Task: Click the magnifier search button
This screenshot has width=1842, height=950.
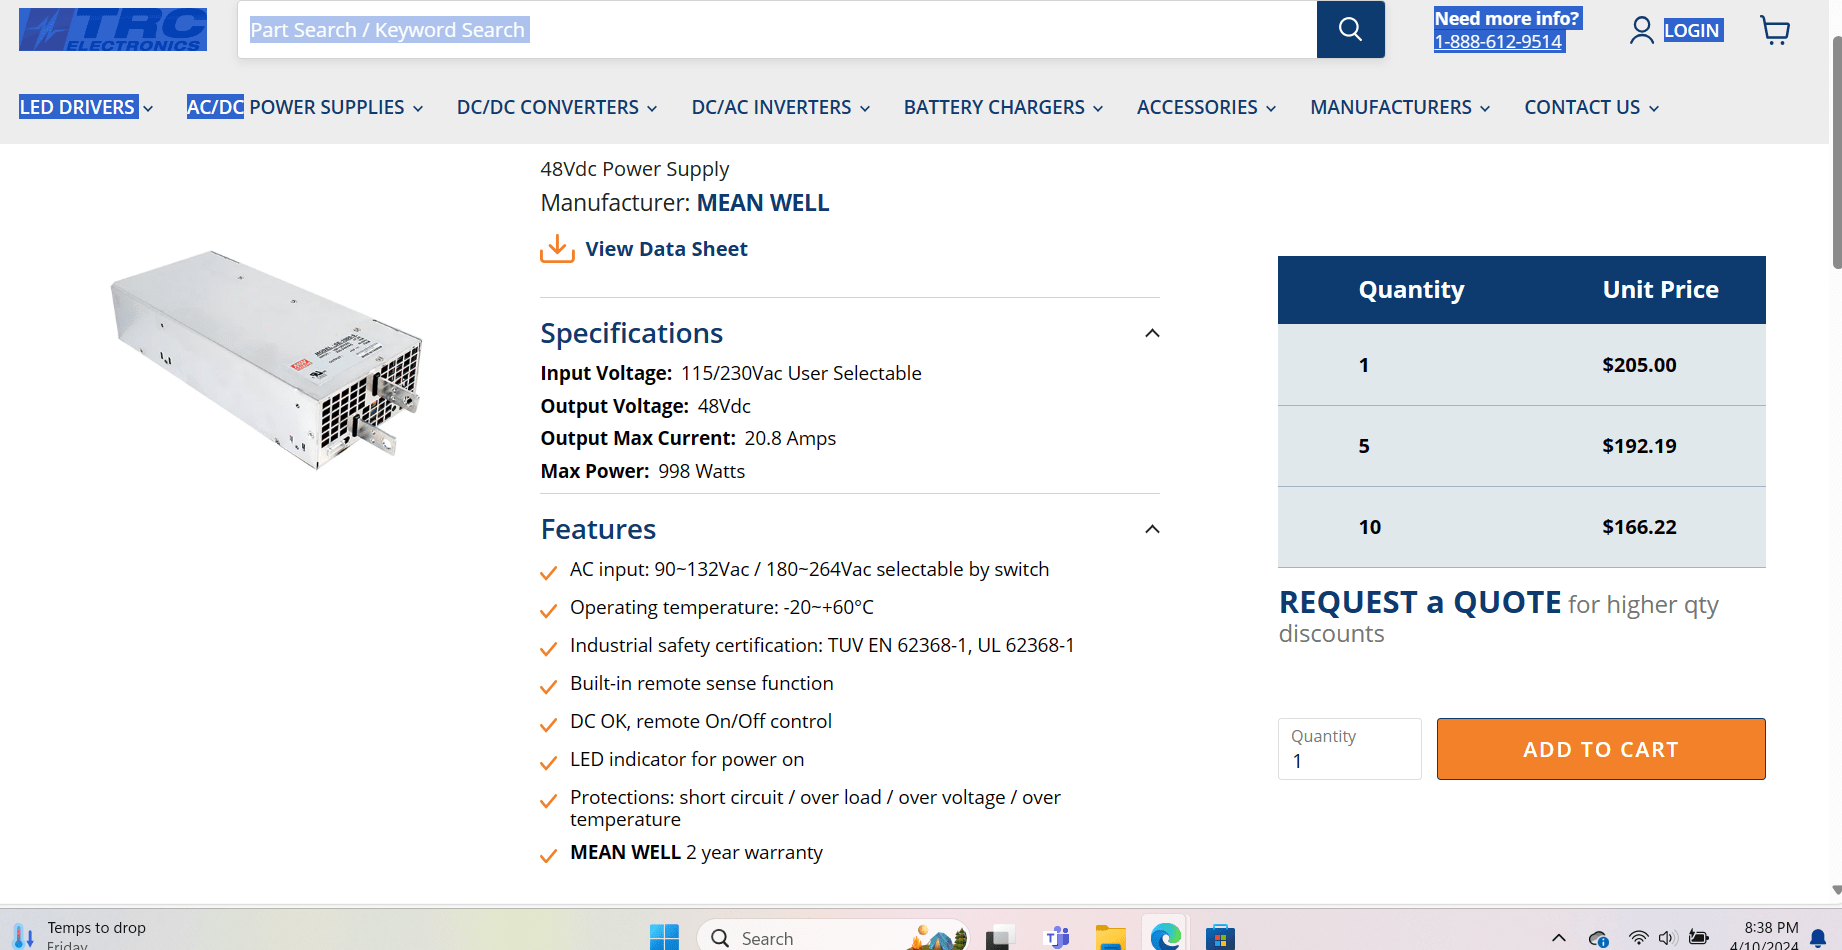Action: pos(1350,29)
